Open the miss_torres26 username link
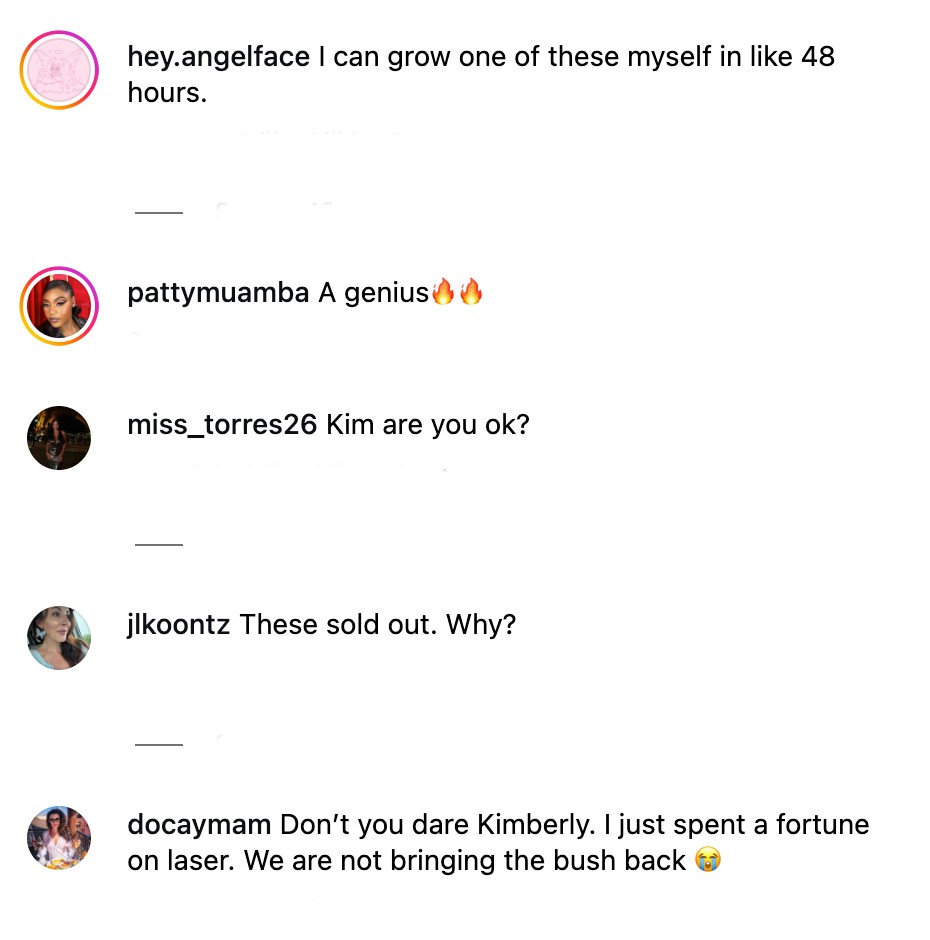 [221, 424]
